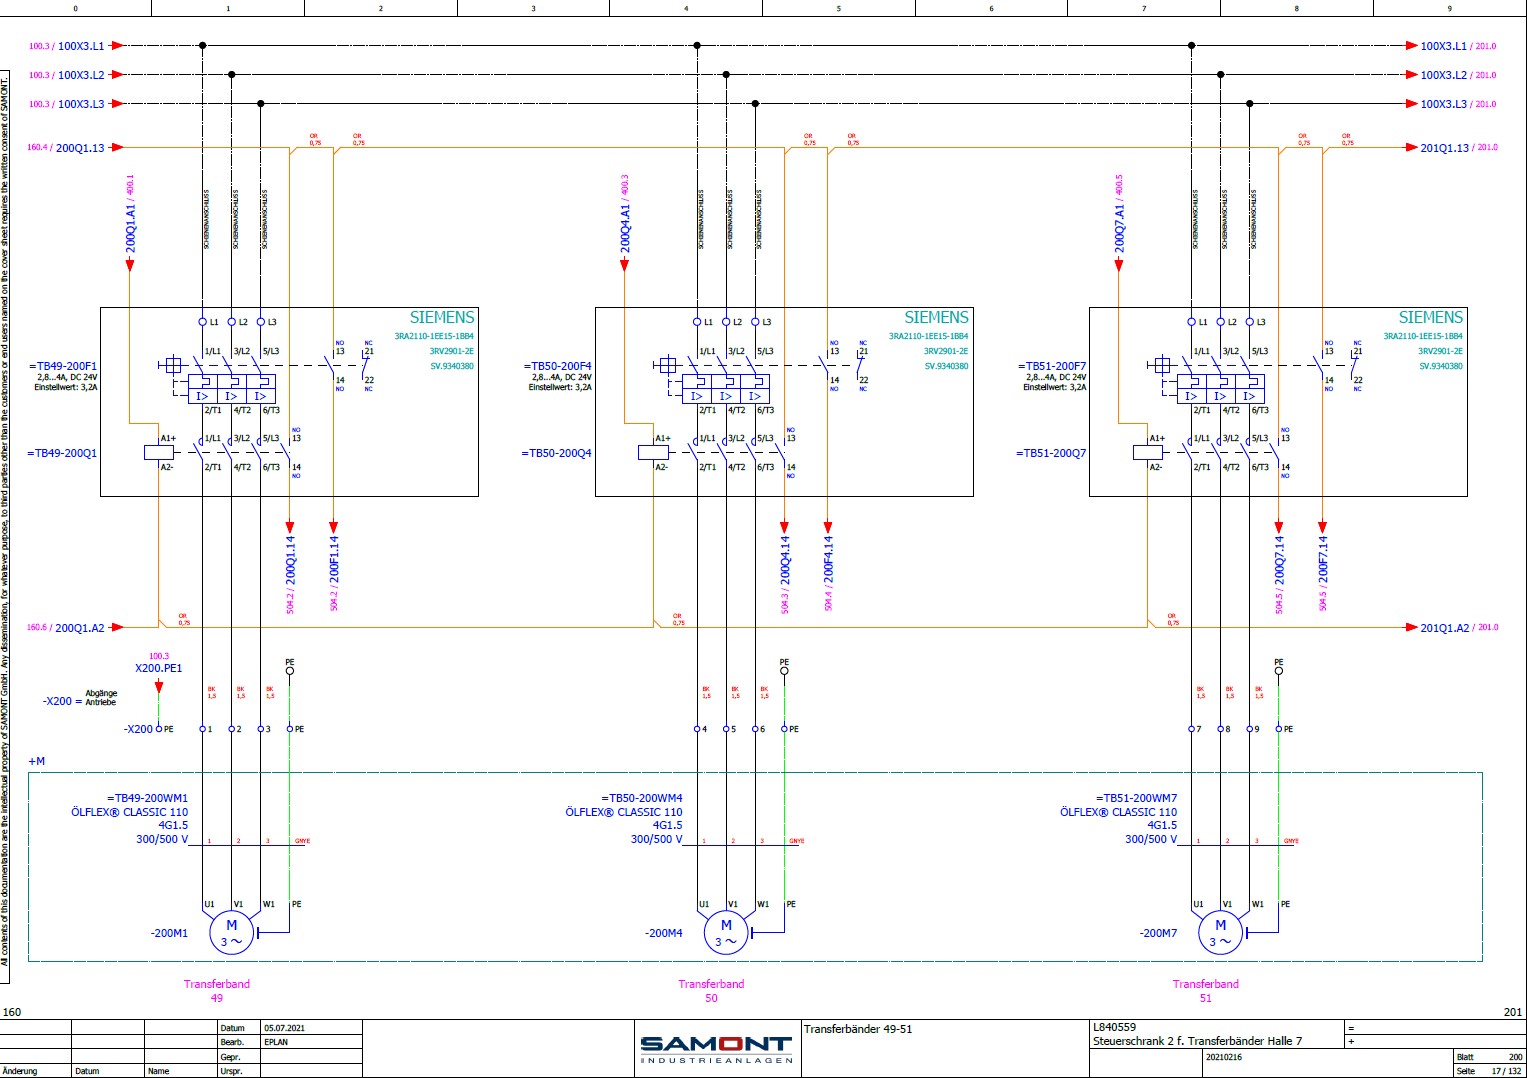Click the Transferband 51 caption
This screenshot has width=1527, height=1078.
click(1205, 991)
